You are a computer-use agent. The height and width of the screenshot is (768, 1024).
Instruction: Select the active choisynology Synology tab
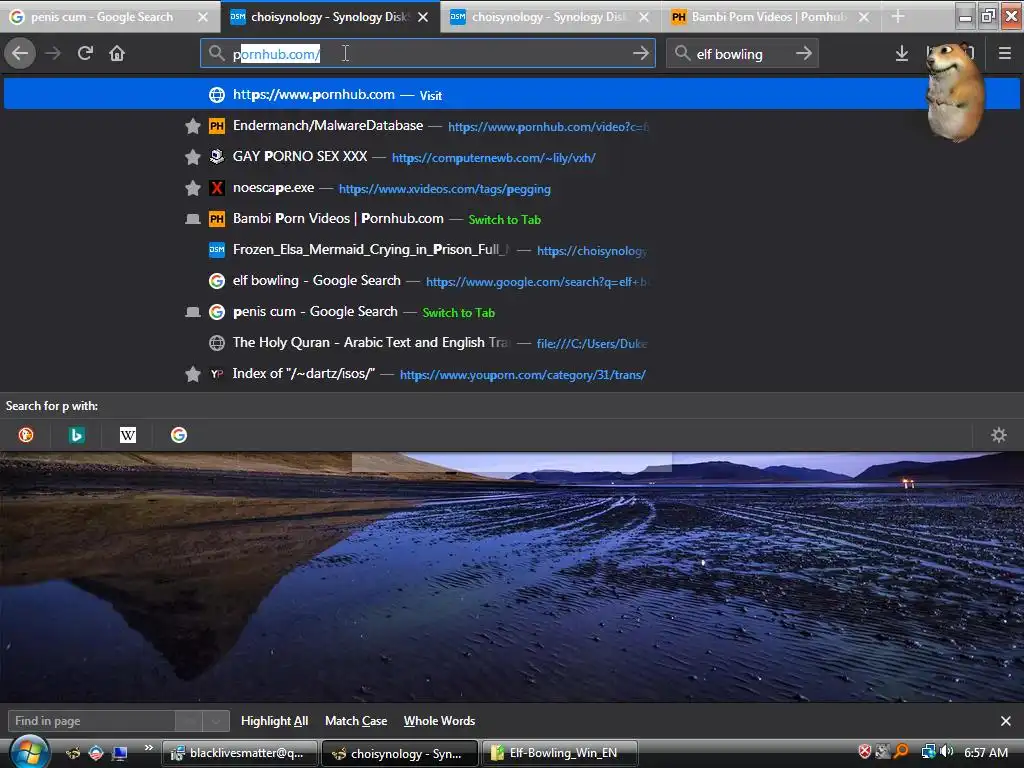[x=328, y=16]
